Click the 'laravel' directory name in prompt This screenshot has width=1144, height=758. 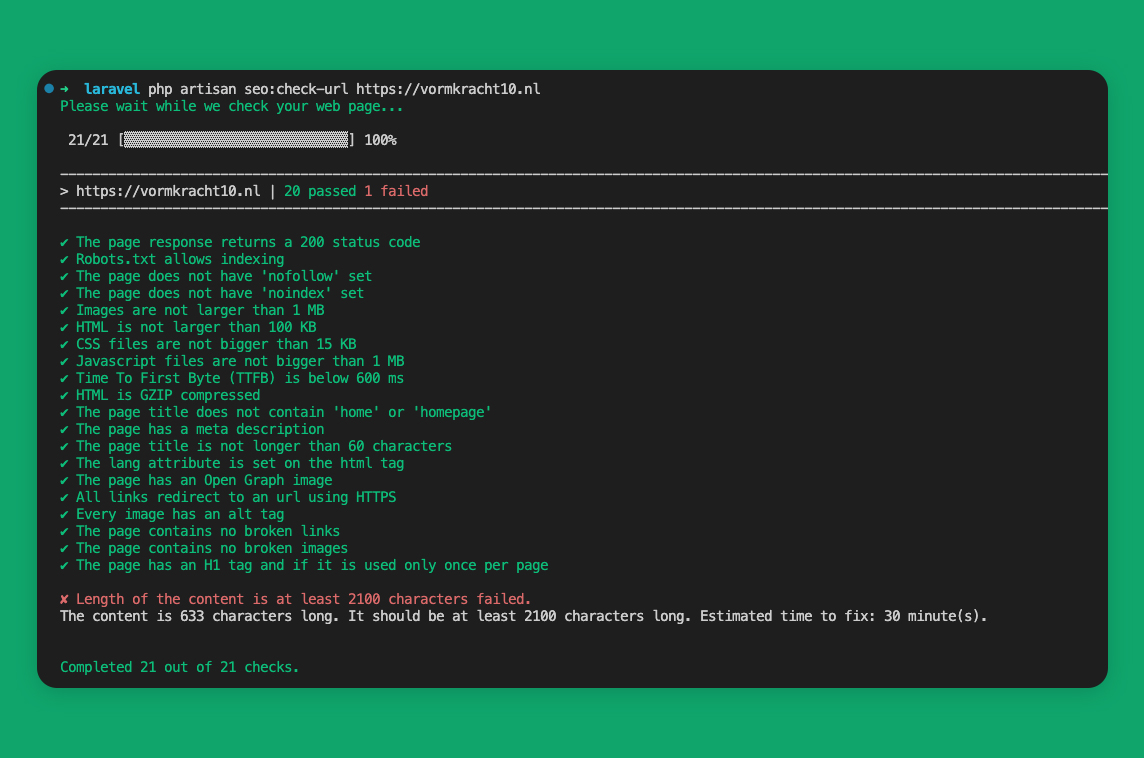click(x=112, y=89)
